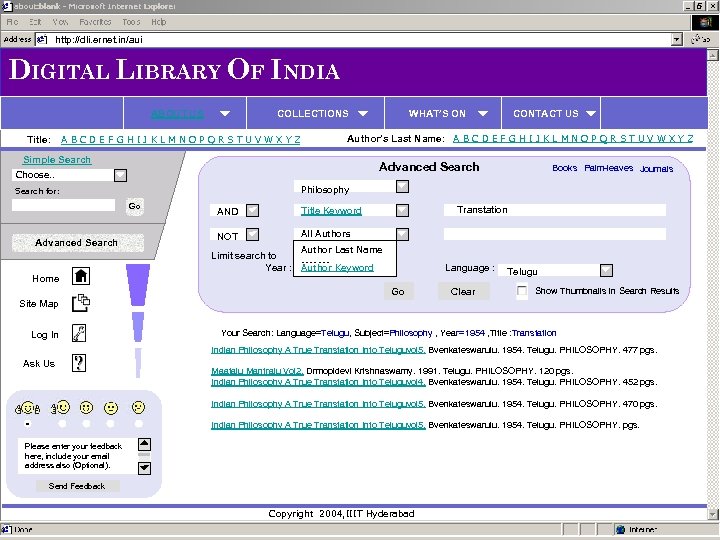Expand the Collections menu arrow
This screenshot has height=540, width=720.
pyautogui.click(x=363, y=113)
